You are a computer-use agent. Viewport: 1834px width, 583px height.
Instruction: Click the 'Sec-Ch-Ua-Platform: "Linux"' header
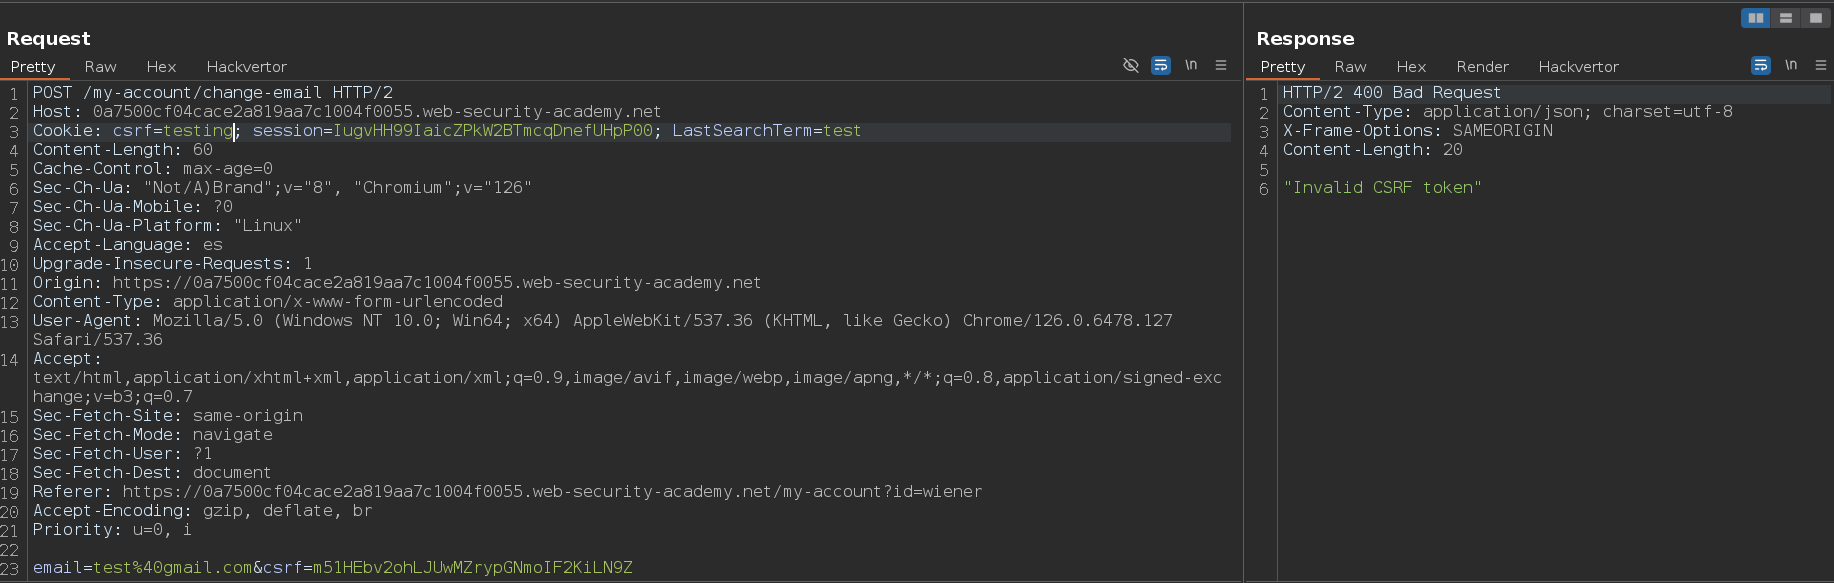coord(167,226)
